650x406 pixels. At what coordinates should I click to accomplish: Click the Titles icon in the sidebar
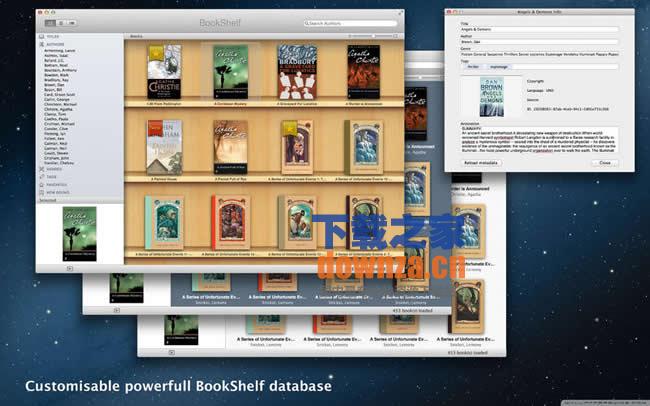[x=41, y=37]
